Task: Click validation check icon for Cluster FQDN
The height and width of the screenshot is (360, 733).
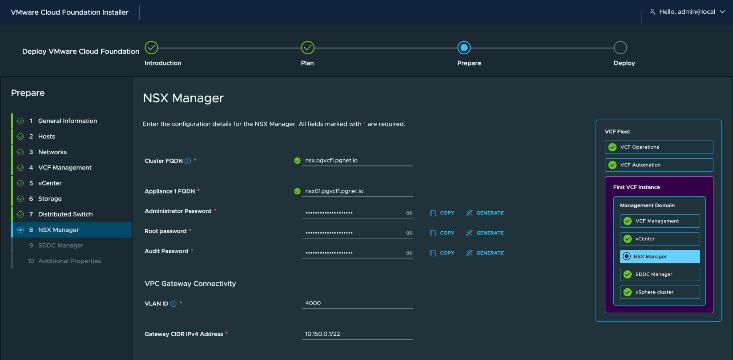Action: (297, 160)
